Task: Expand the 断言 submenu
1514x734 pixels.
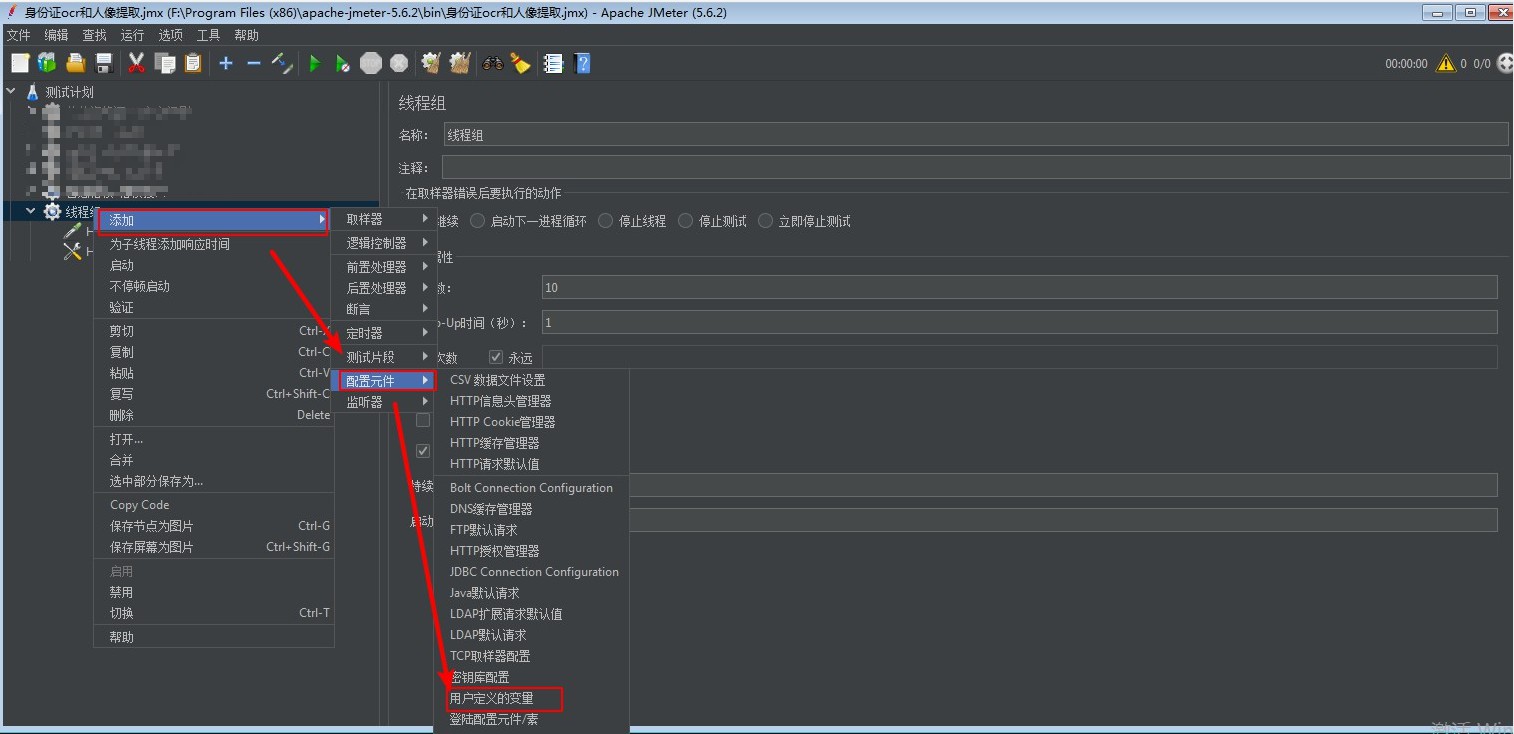Action: pyautogui.click(x=384, y=309)
